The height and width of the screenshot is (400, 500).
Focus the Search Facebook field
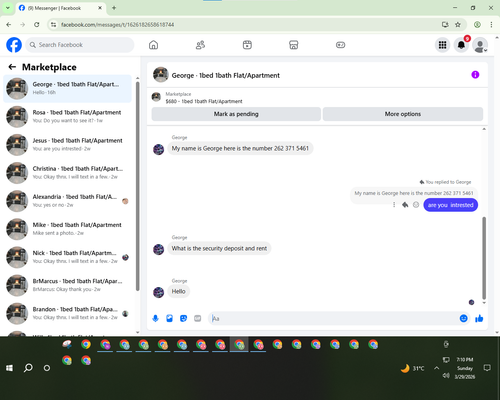coord(80,45)
